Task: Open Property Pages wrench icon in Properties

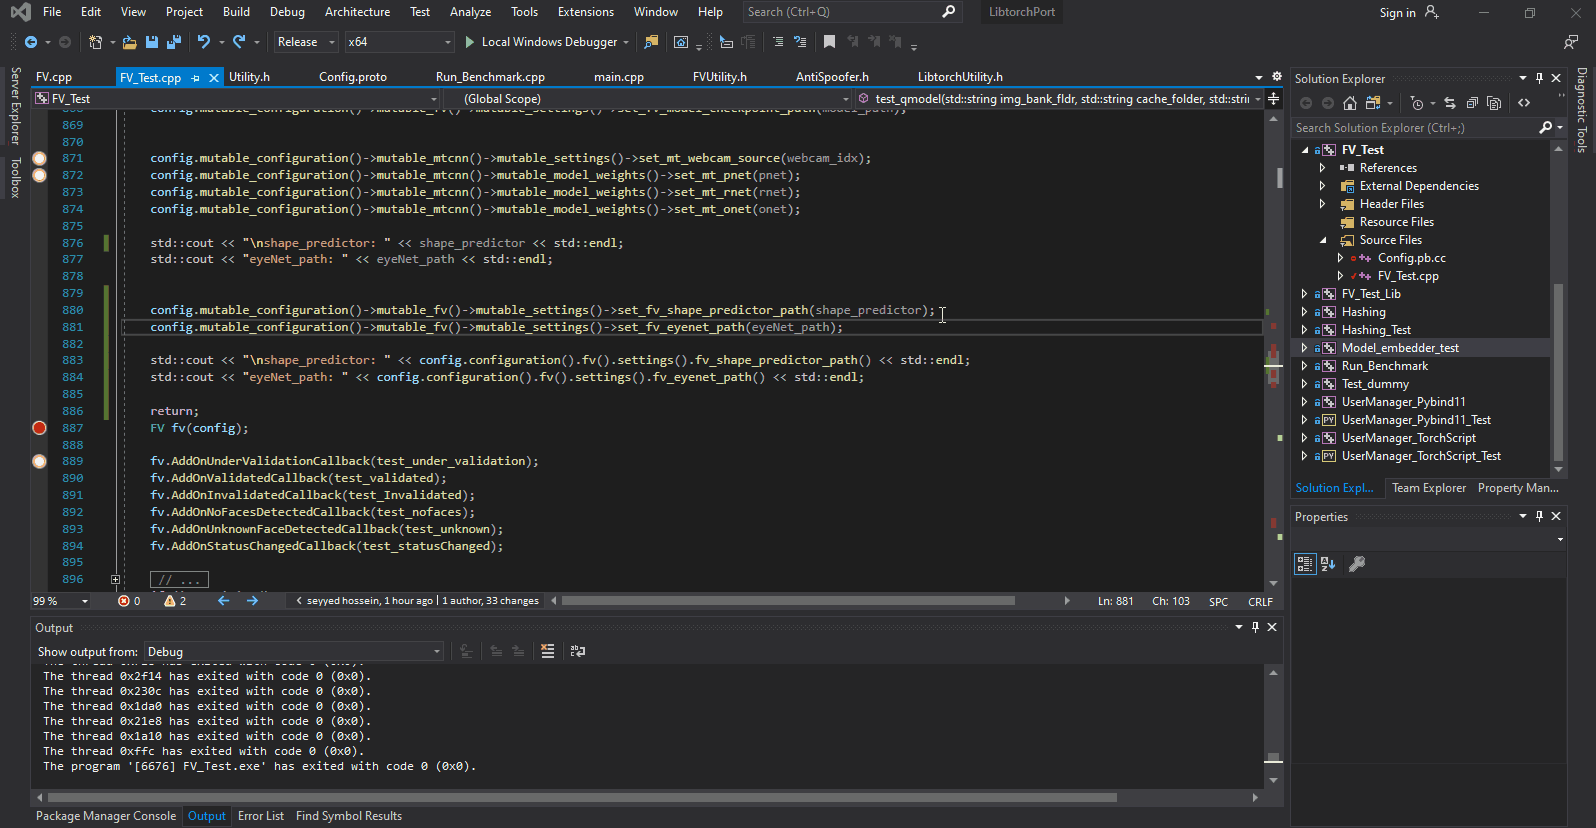Action: tap(1357, 564)
